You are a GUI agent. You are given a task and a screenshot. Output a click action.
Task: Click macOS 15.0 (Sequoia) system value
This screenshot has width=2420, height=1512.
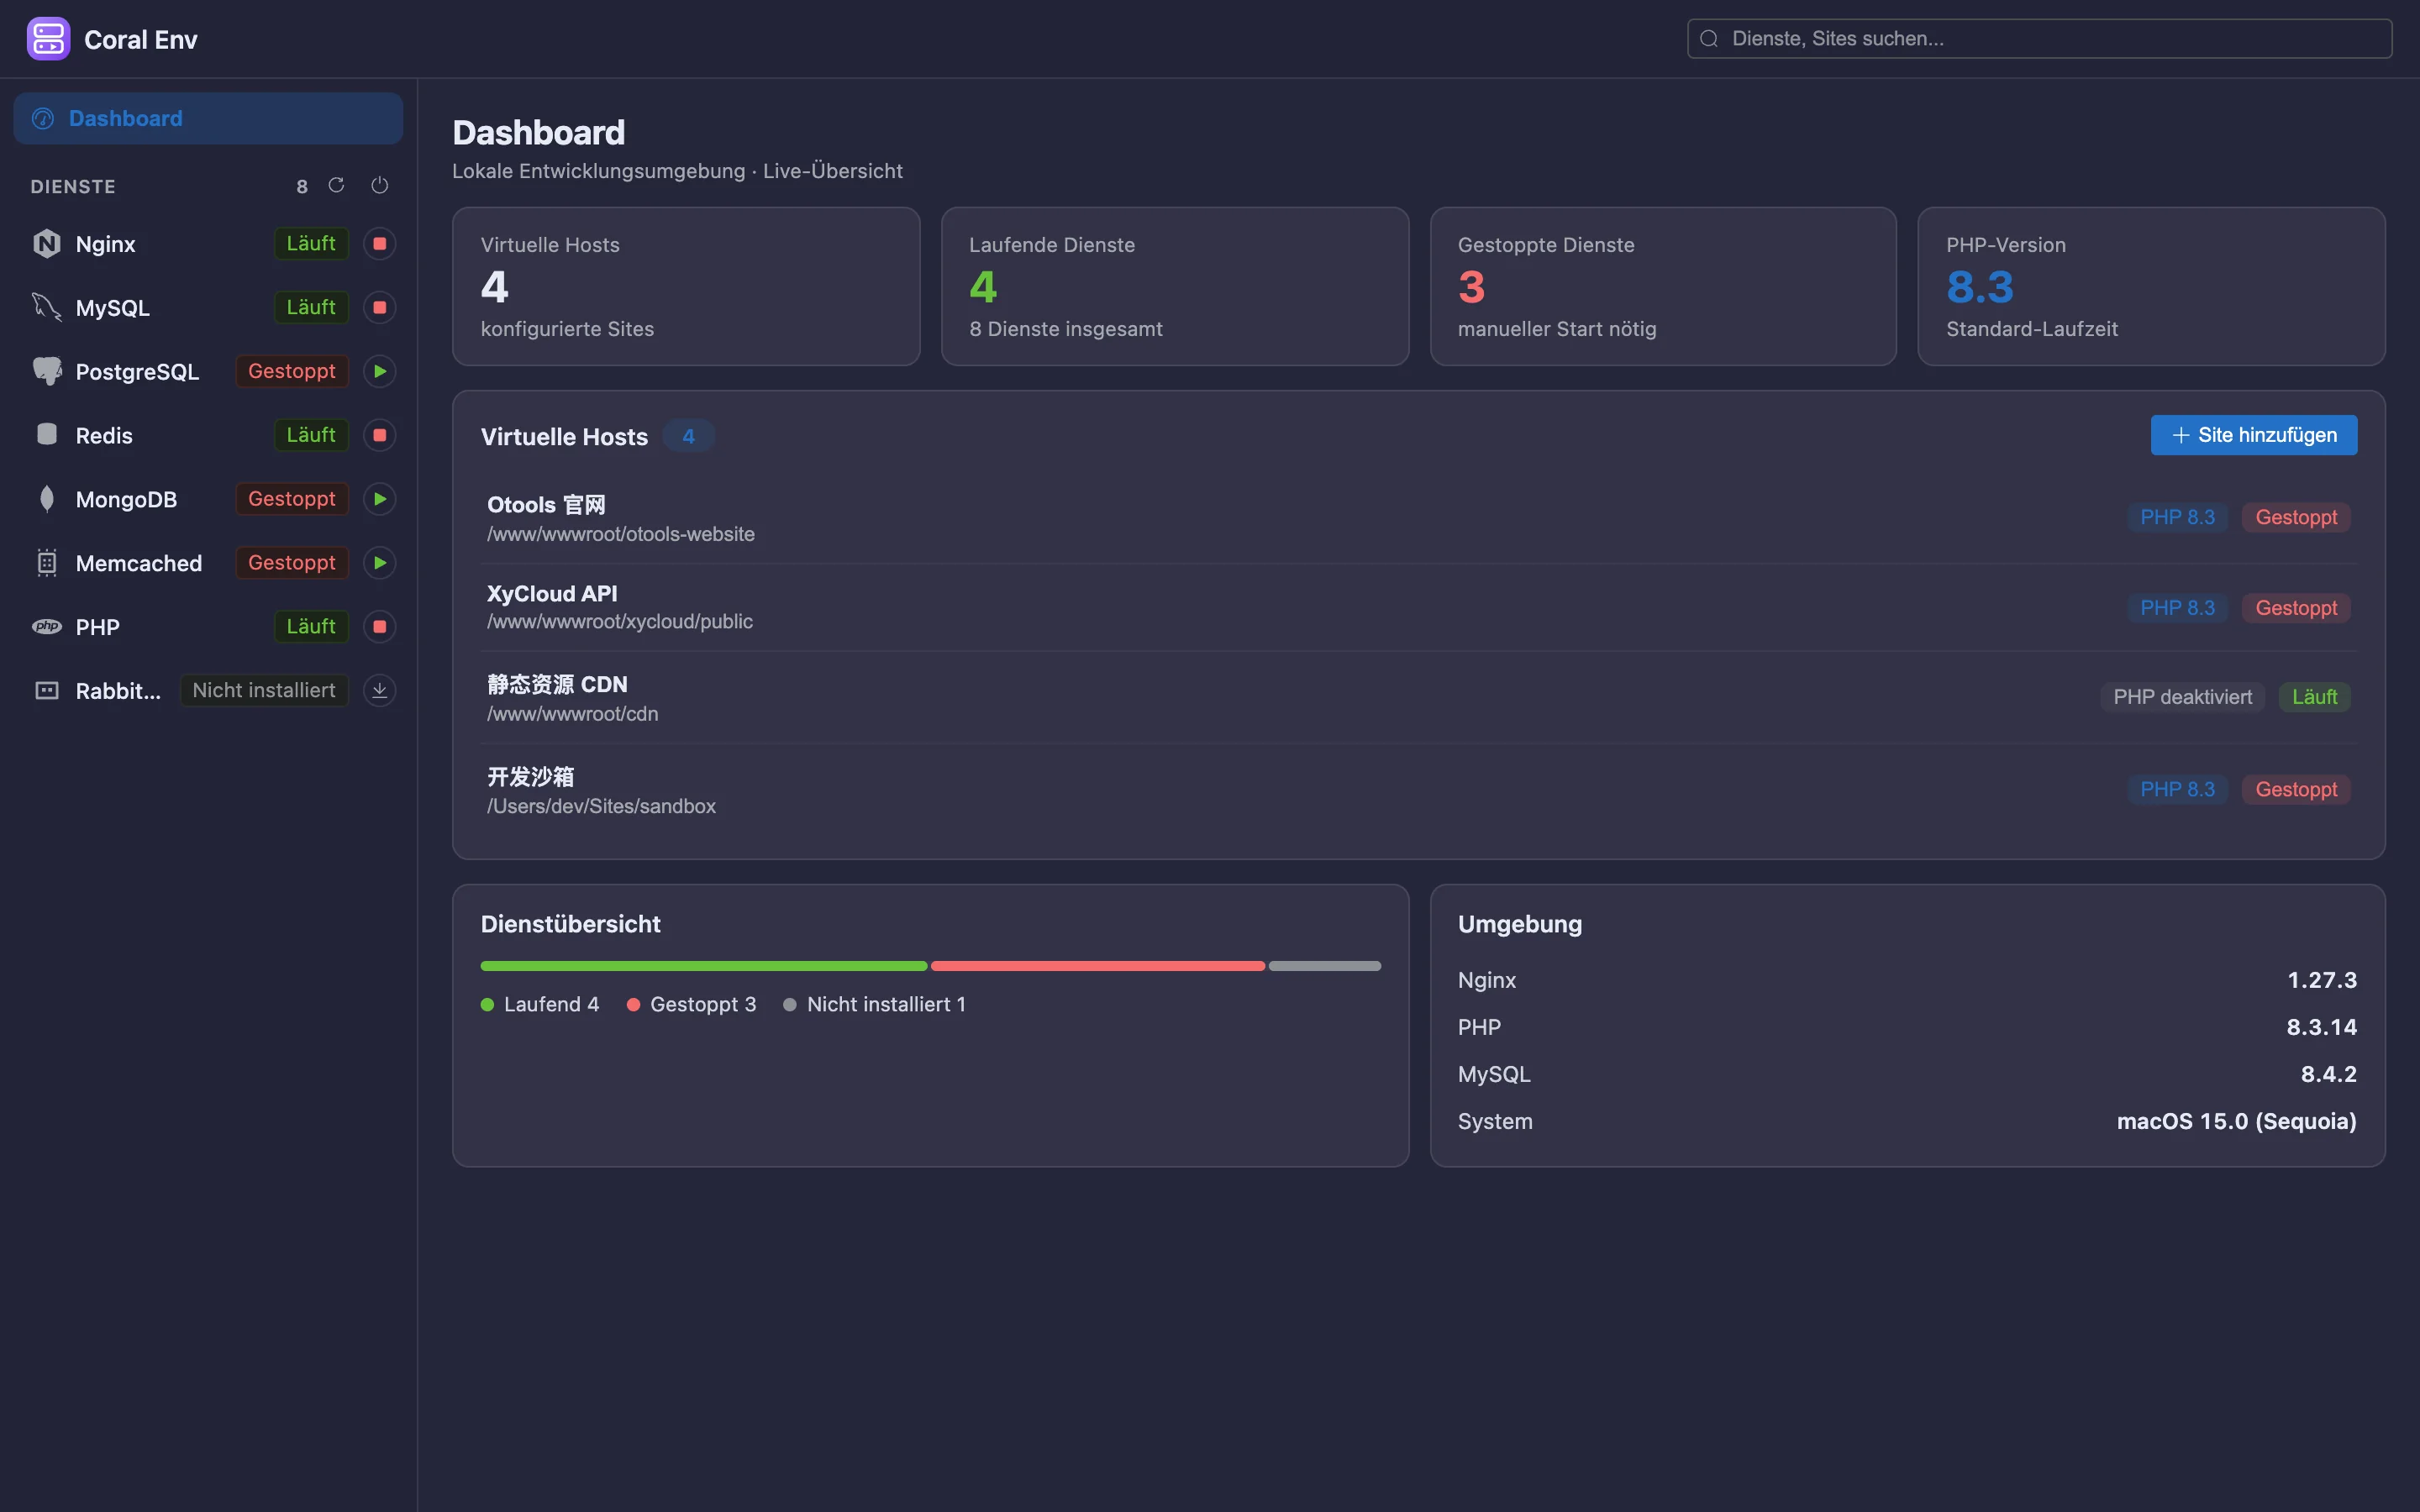click(x=2236, y=1121)
